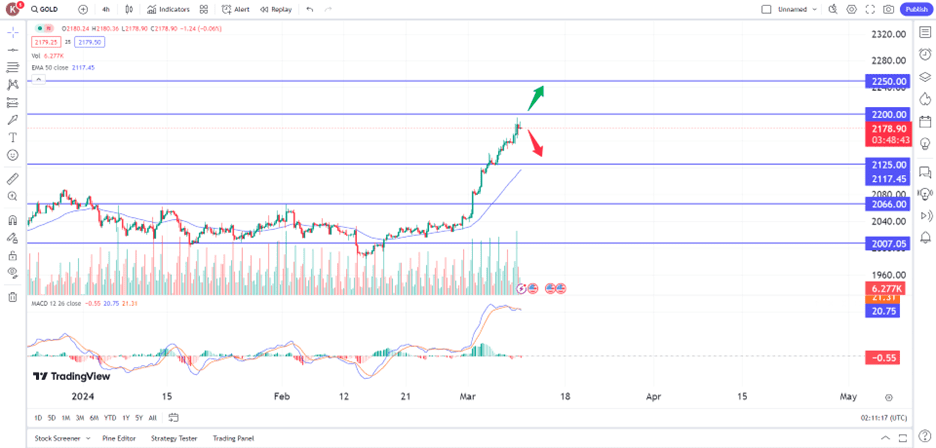Image resolution: width=936 pixels, height=448 pixels.
Task: Open the Indicators menu
Action: (168, 10)
